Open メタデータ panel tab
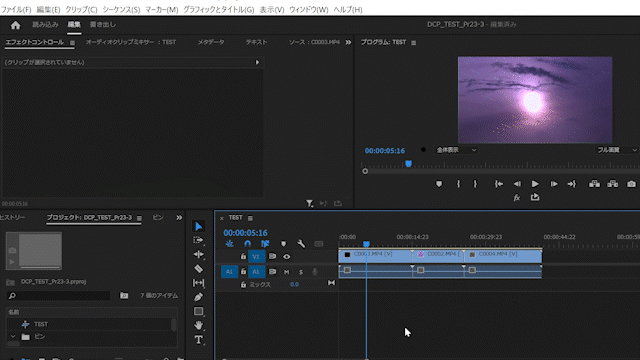 click(x=211, y=42)
